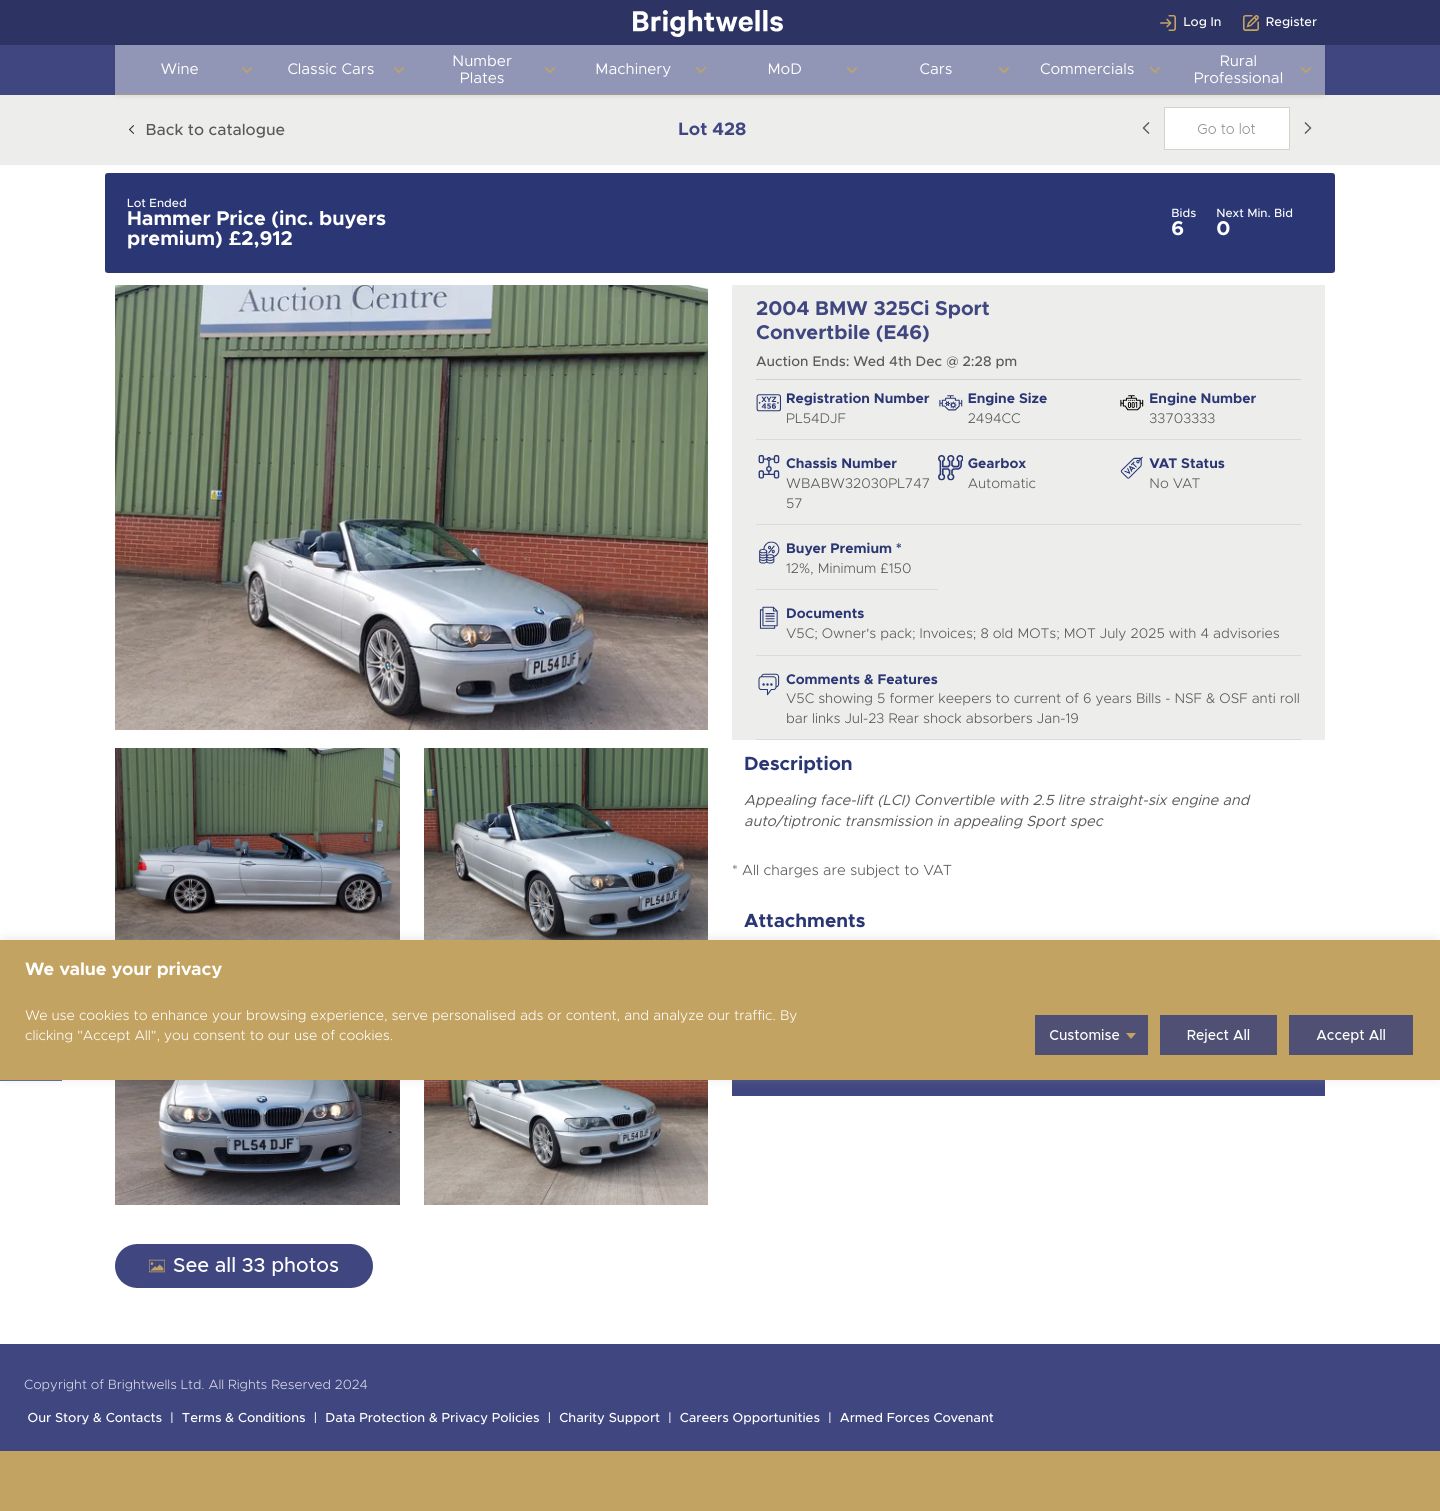
Task: Open Our Story & Contacts footer link
Action: [x=95, y=1418]
